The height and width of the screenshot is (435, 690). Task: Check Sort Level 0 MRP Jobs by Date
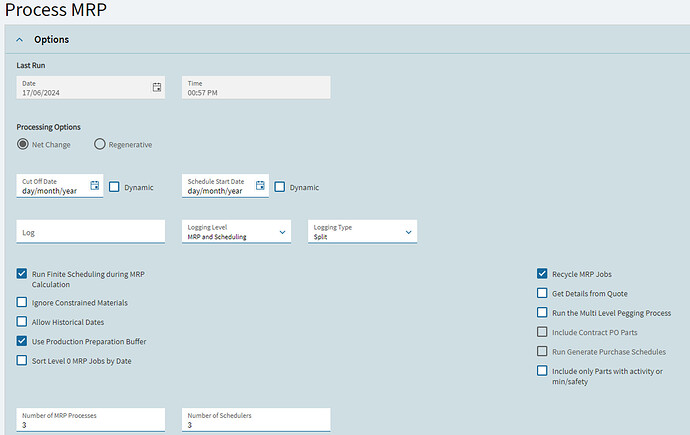[22, 360]
